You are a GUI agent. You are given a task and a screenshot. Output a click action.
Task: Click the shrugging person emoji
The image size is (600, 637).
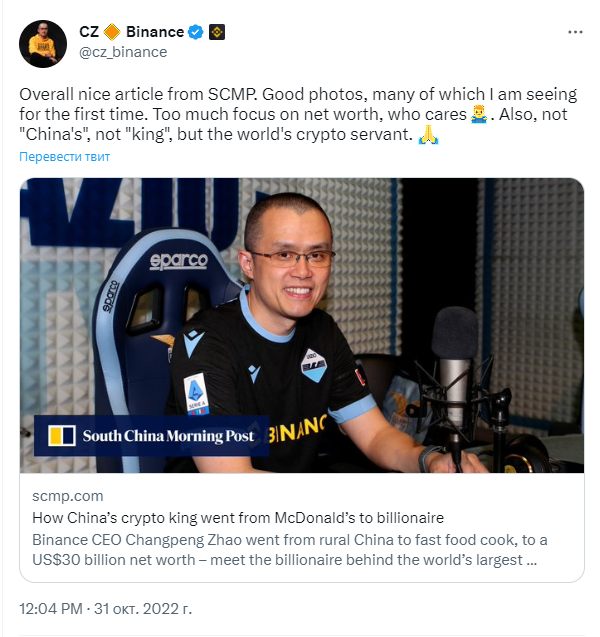[479, 115]
